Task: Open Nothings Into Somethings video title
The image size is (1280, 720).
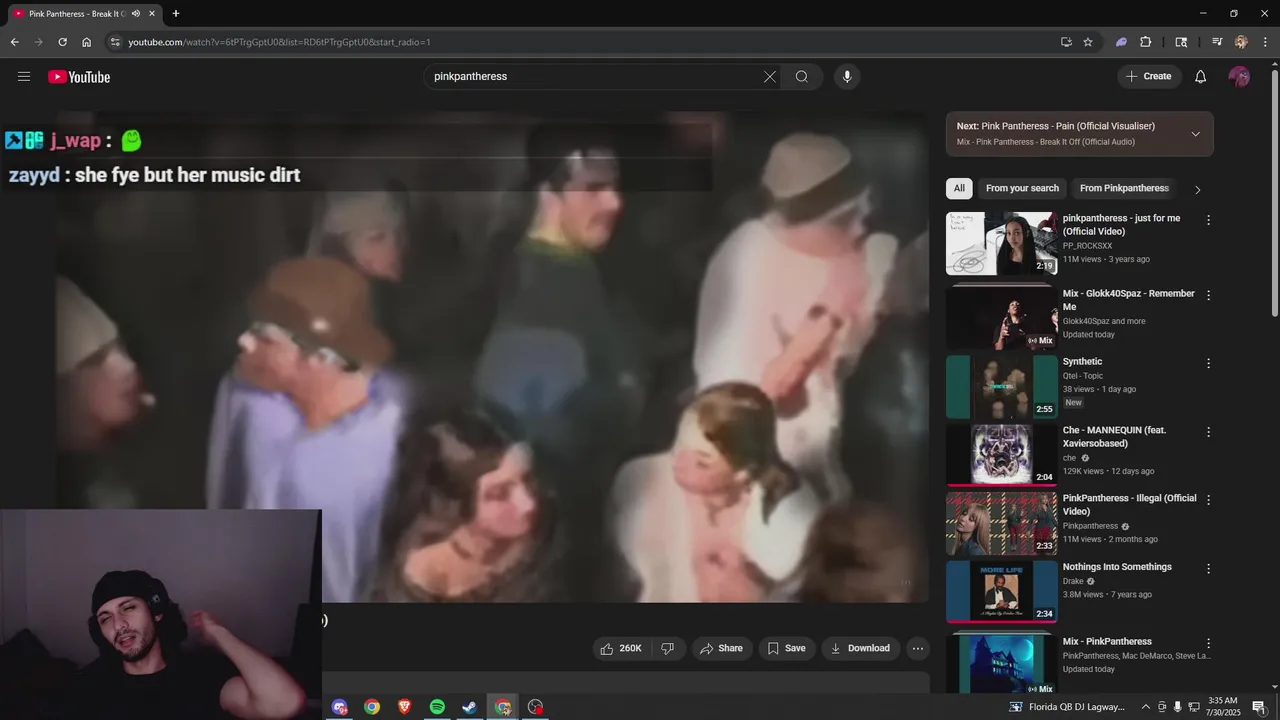Action: click(1117, 567)
